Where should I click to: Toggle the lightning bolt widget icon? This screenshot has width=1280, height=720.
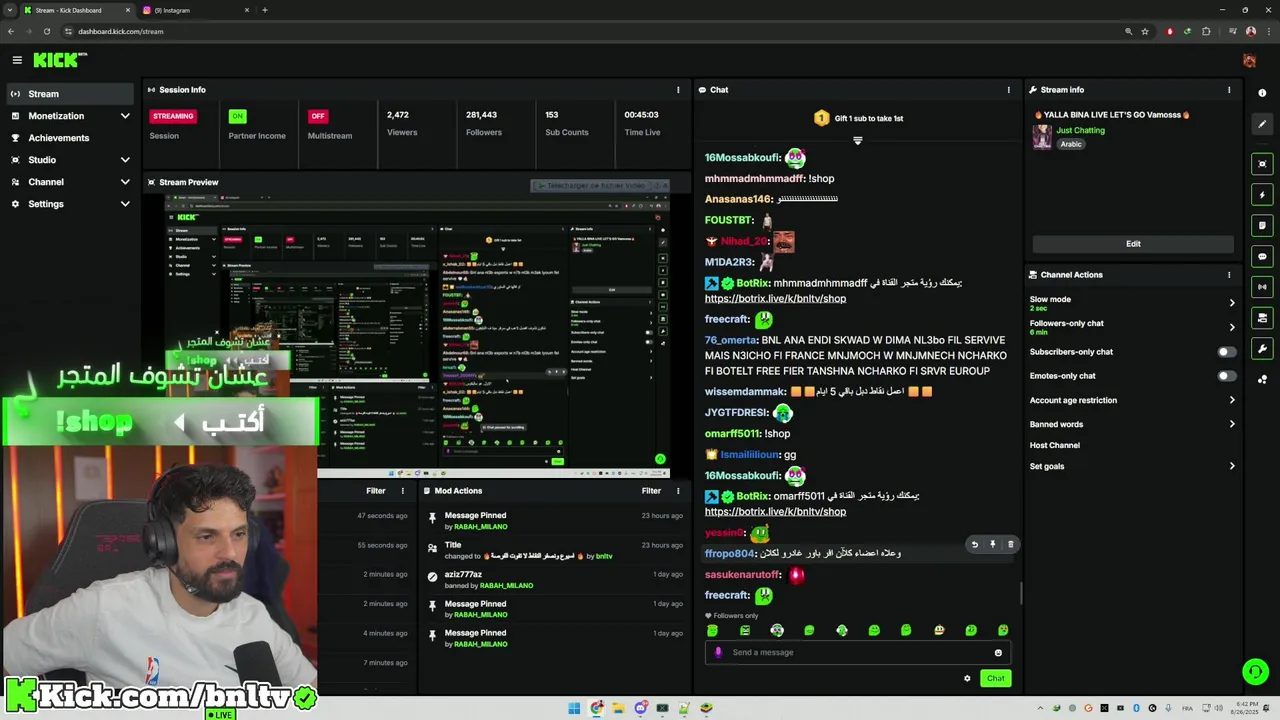click(x=1262, y=195)
